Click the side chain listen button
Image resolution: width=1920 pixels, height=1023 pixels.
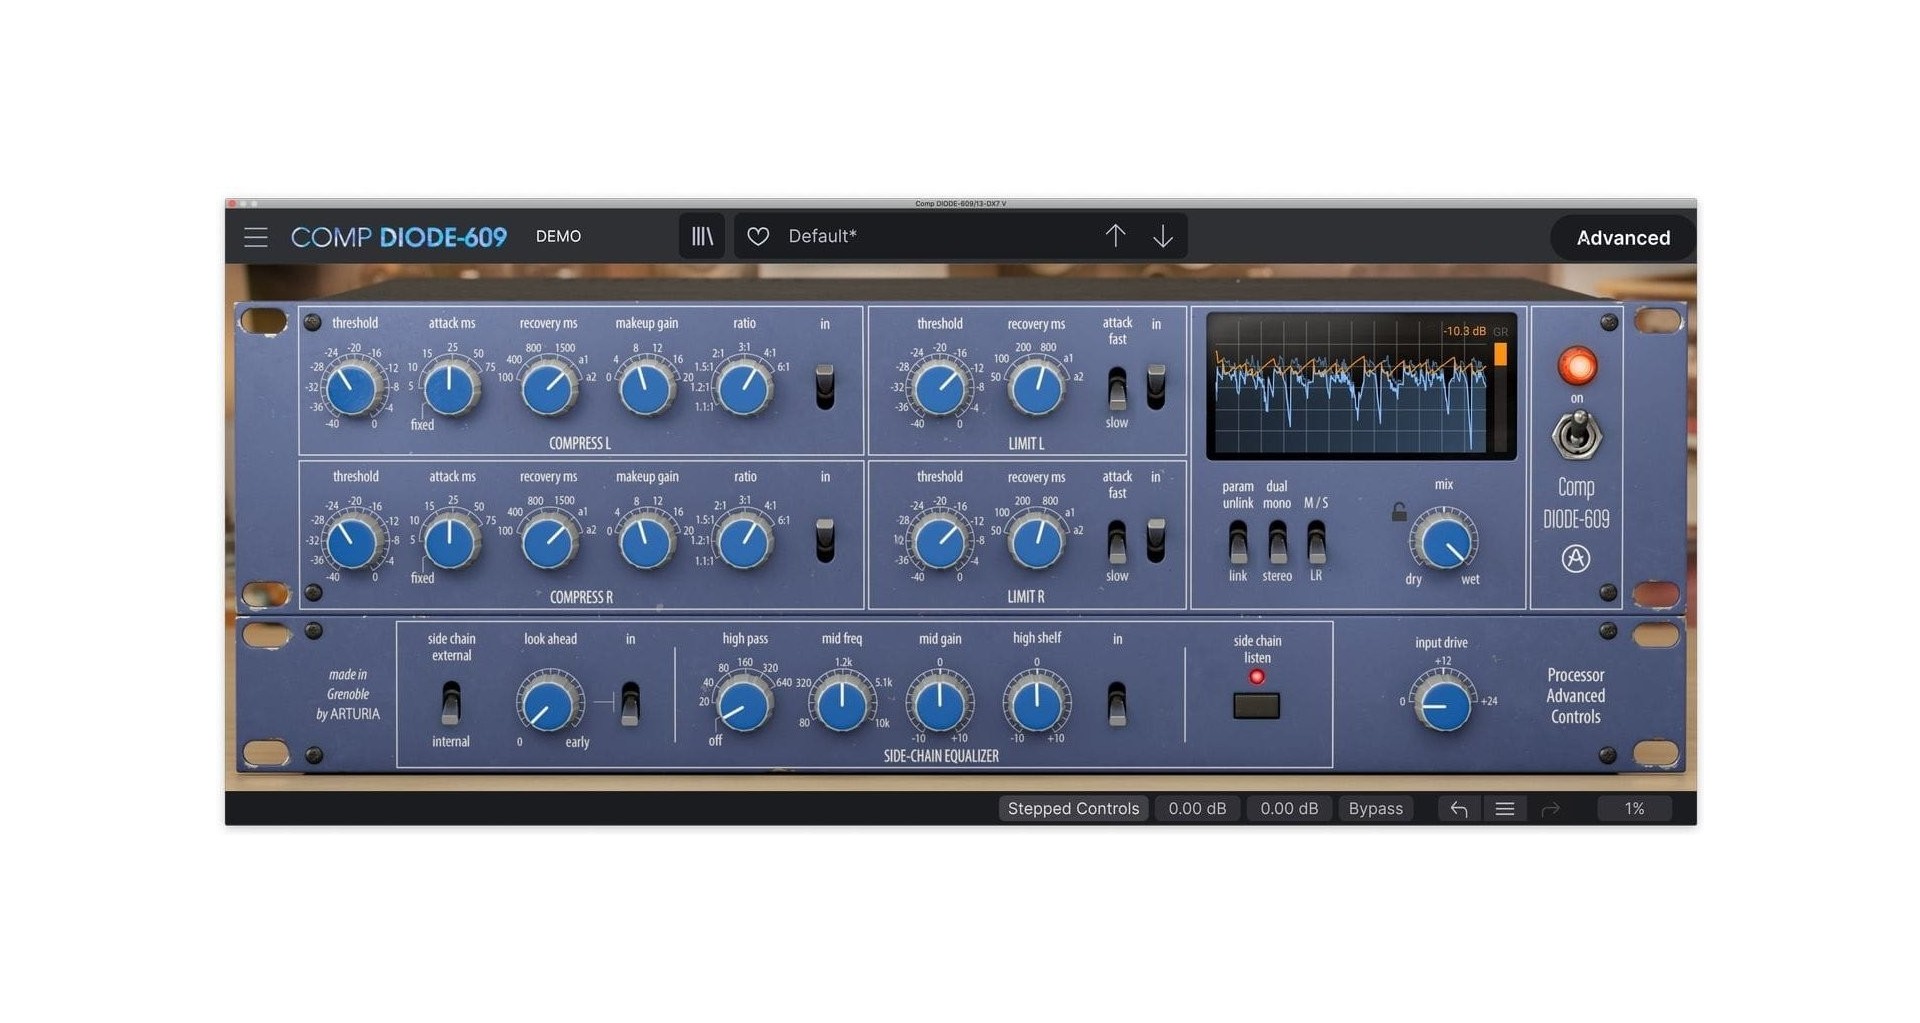click(1257, 706)
